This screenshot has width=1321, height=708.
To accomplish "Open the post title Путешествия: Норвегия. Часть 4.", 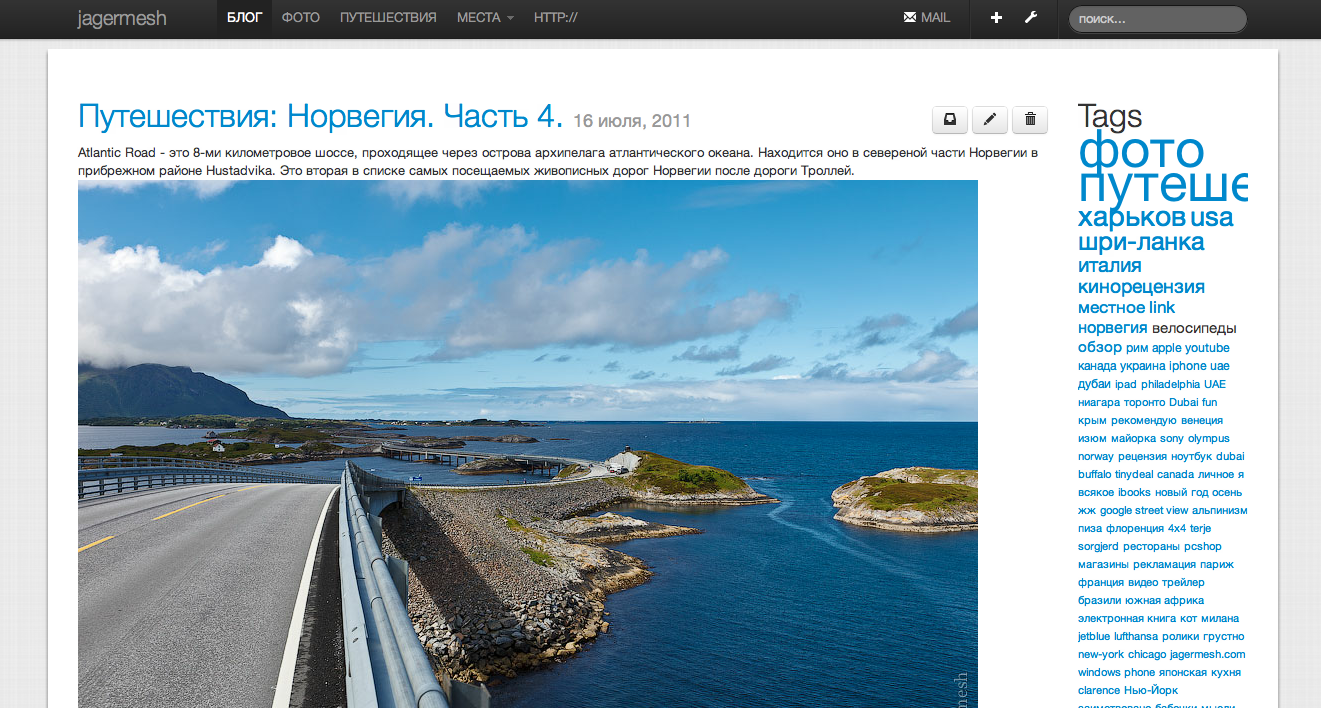I will pyautogui.click(x=320, y=116).
